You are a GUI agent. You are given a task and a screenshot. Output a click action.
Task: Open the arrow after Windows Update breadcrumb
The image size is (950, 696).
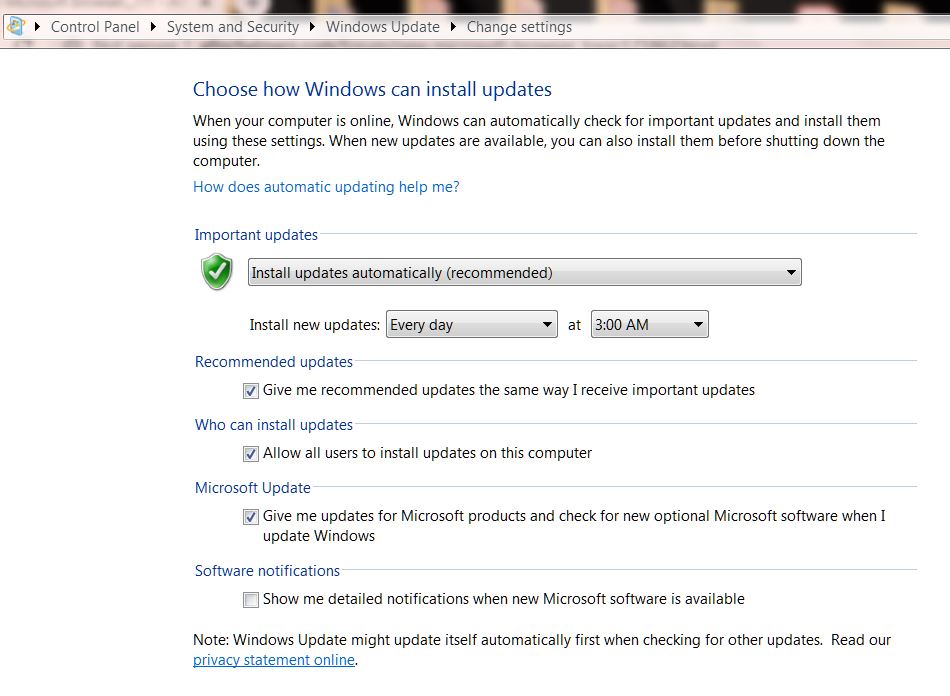pos(453,27)
